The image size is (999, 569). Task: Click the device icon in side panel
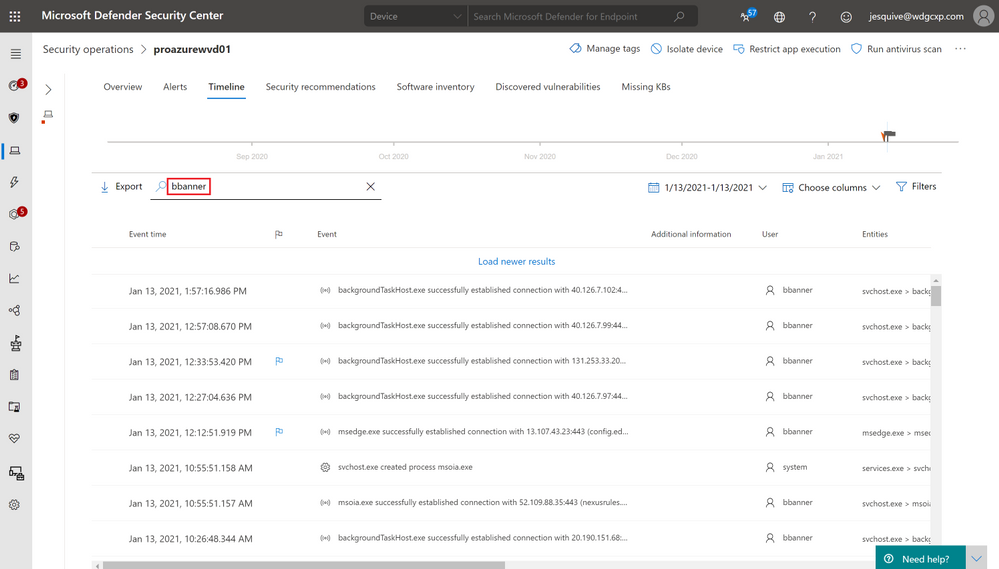(48, 115)
